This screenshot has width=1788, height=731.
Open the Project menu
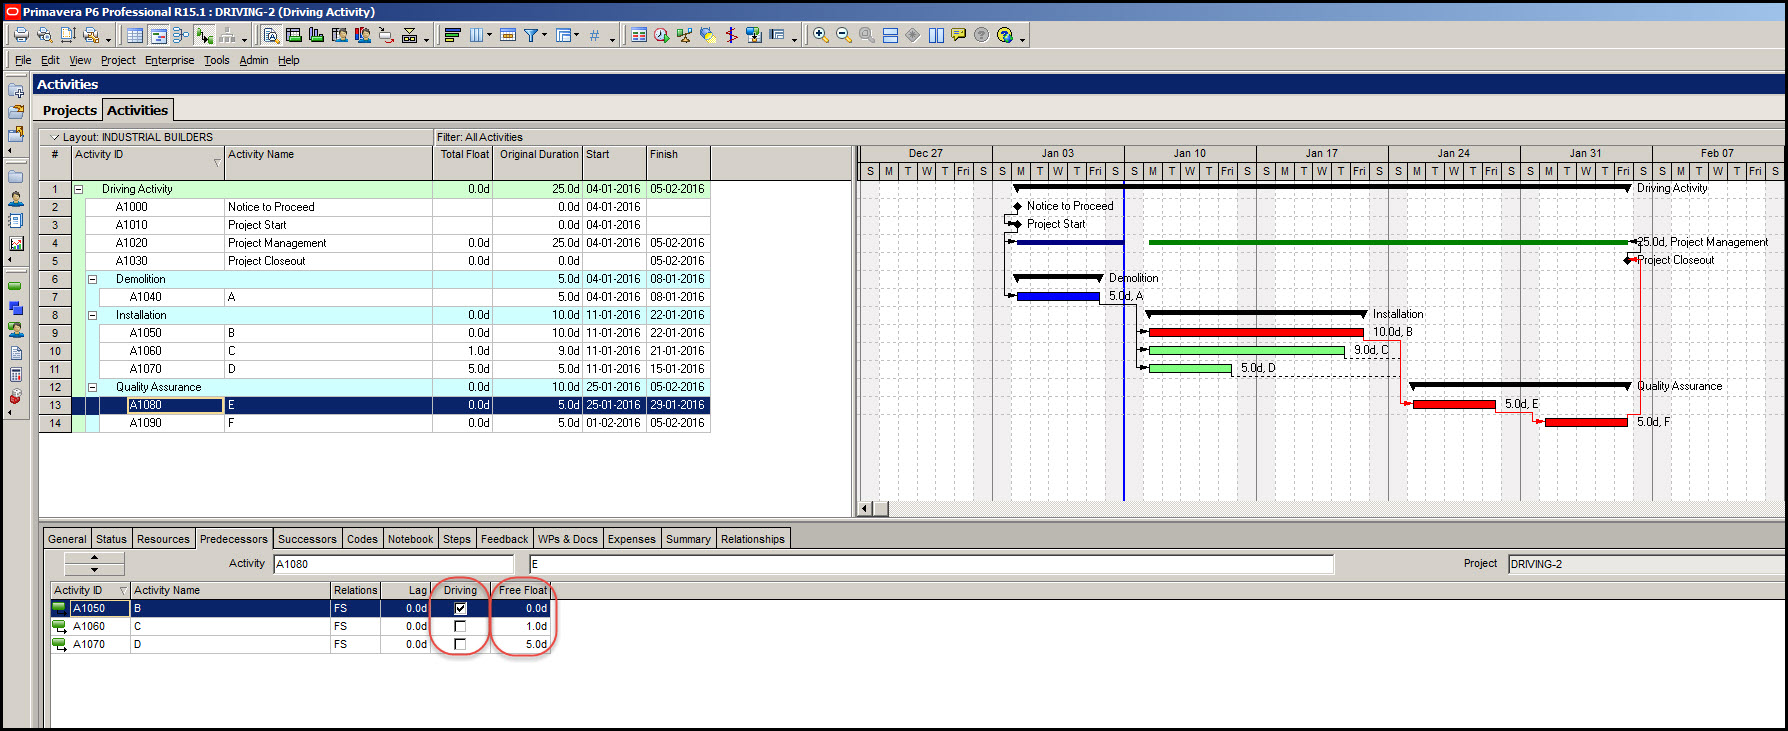(118, 60)
